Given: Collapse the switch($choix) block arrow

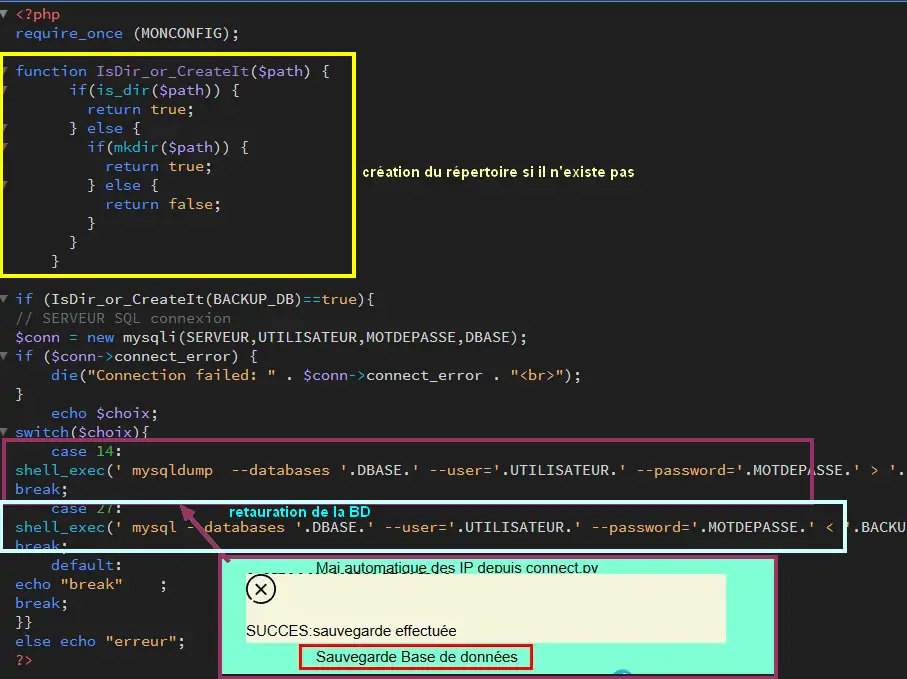Looking at the screenshot, I should [4, 432].
